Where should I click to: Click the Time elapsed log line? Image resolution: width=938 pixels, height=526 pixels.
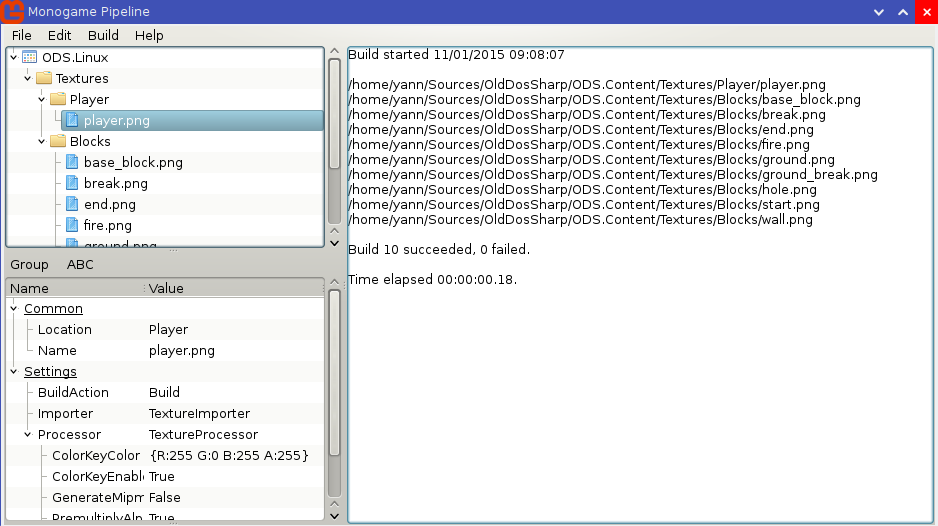433,279
